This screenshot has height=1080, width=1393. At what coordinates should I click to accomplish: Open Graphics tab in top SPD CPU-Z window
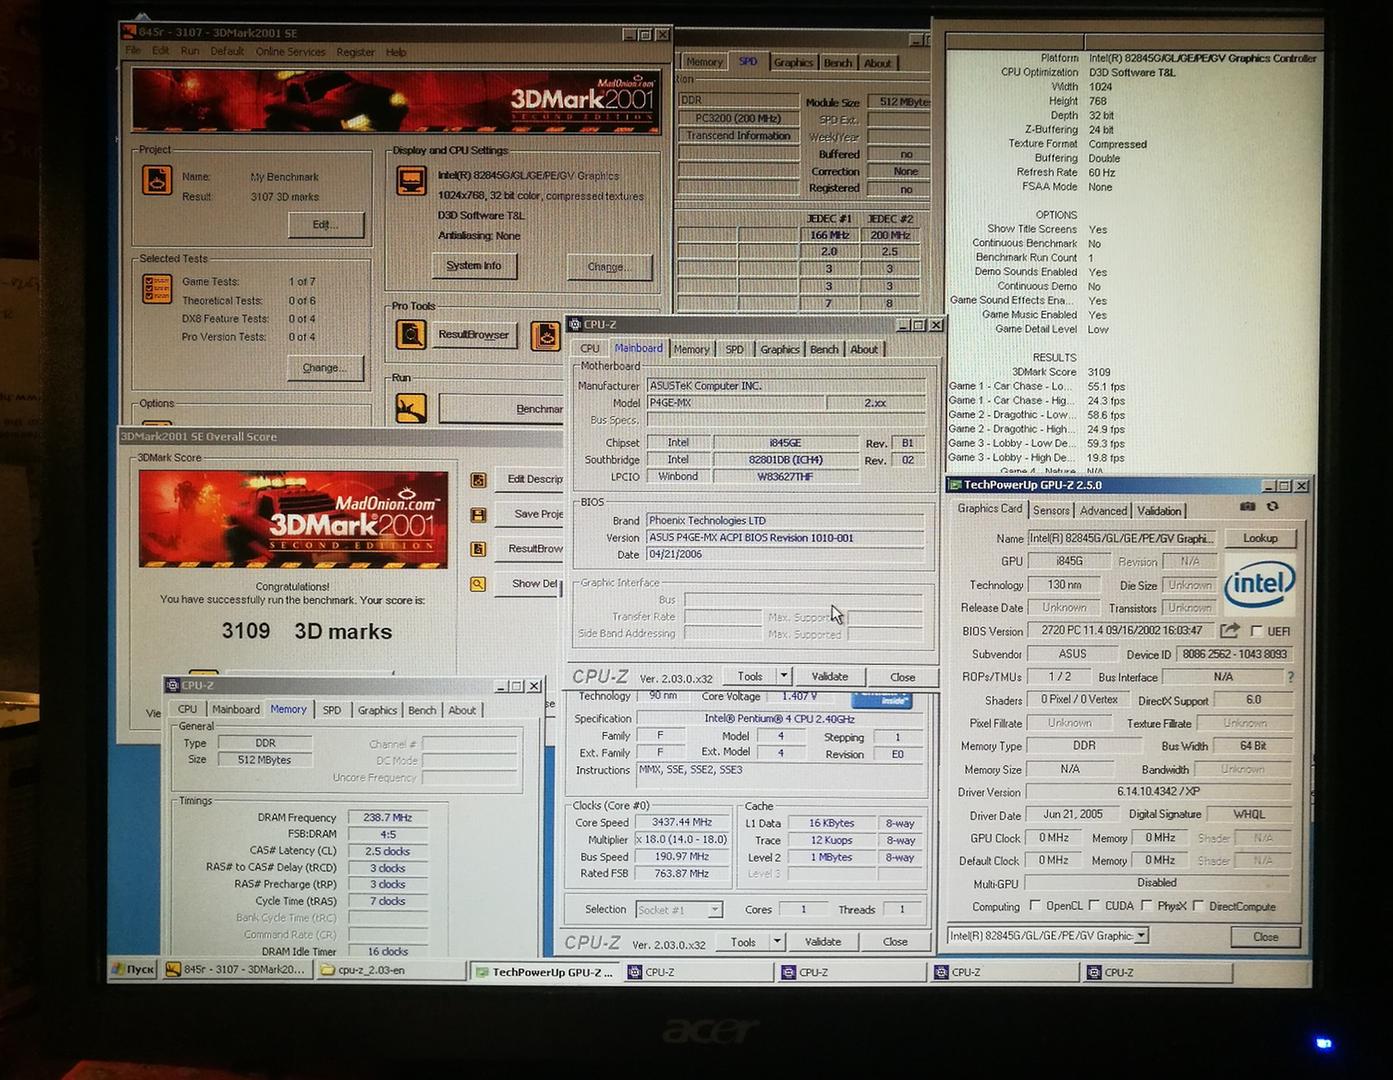click(793, 62)
